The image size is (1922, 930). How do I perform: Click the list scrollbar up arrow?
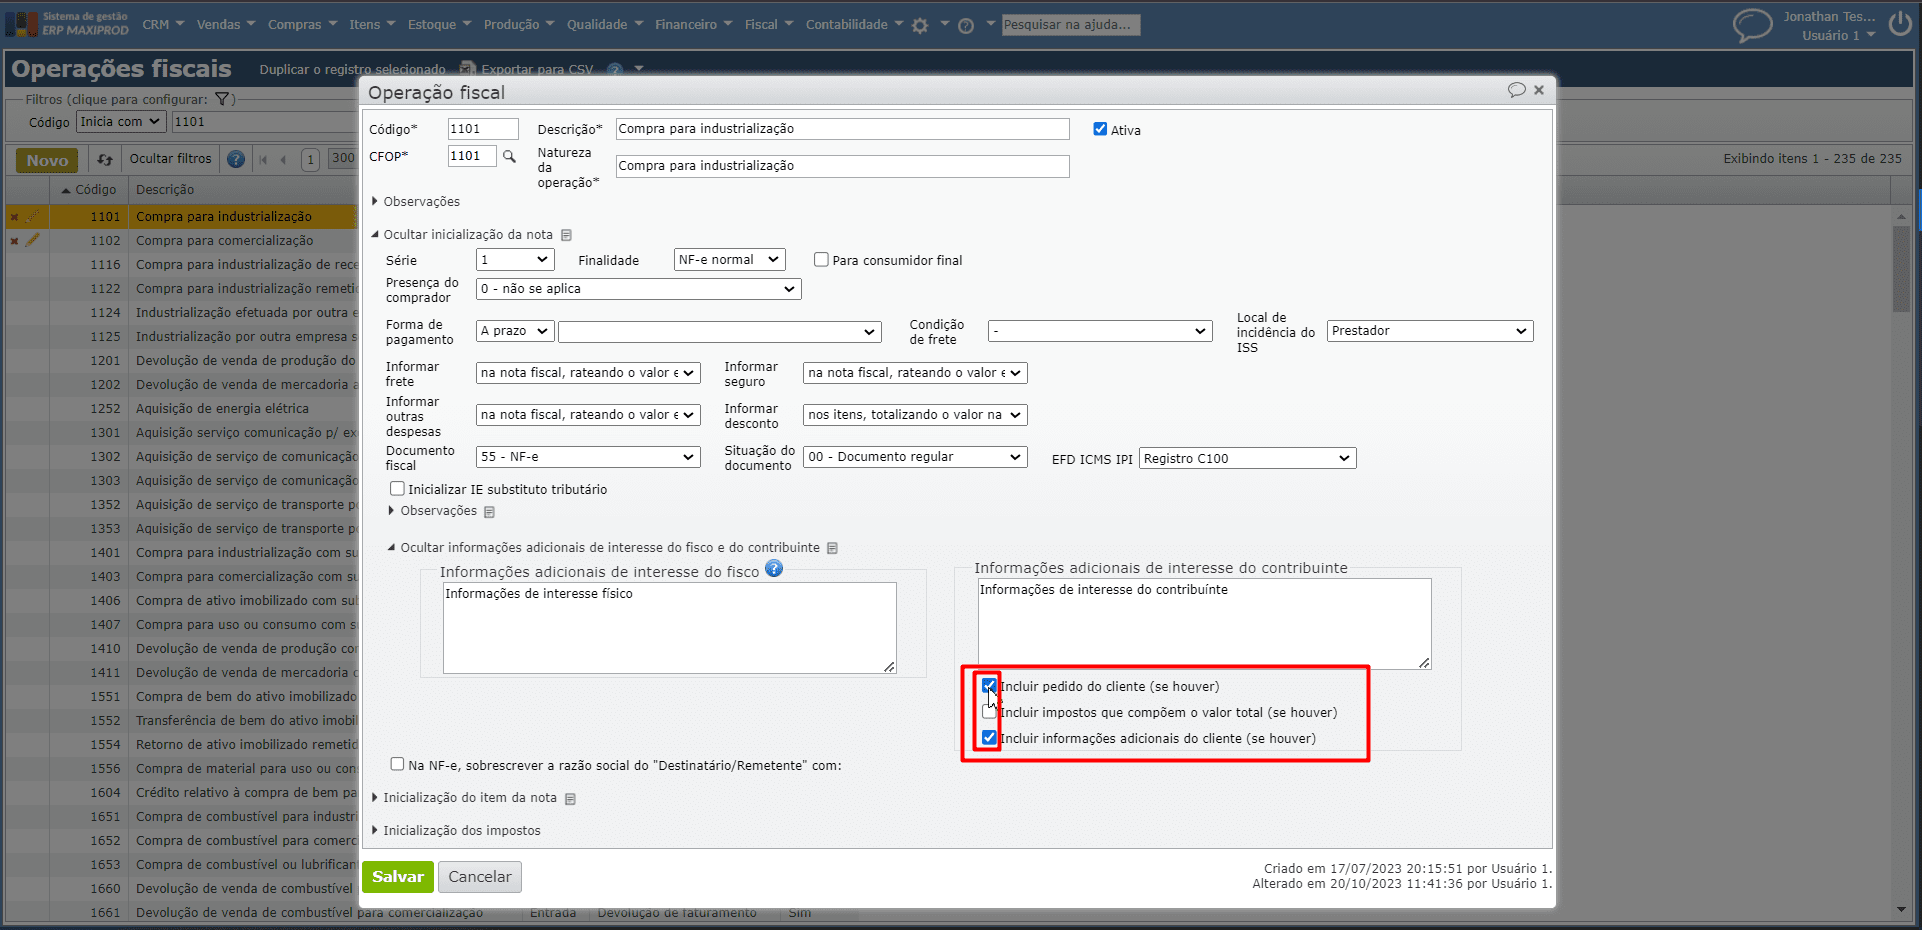[1901, 215]
